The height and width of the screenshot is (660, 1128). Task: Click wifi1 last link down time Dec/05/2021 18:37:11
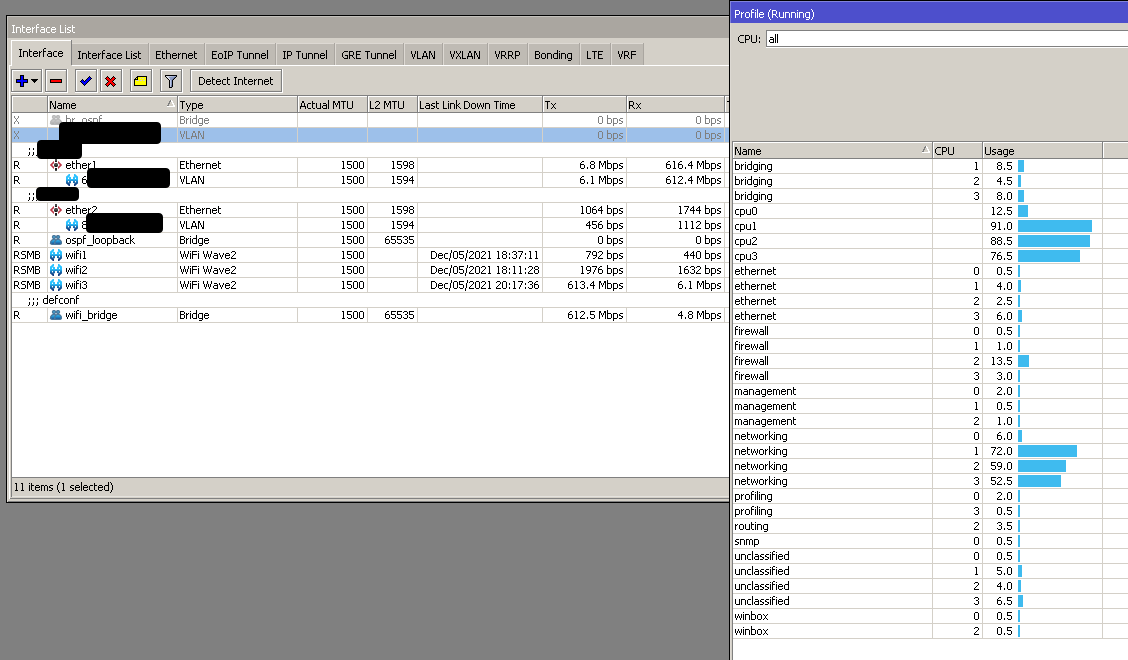[x=484, y=255]
